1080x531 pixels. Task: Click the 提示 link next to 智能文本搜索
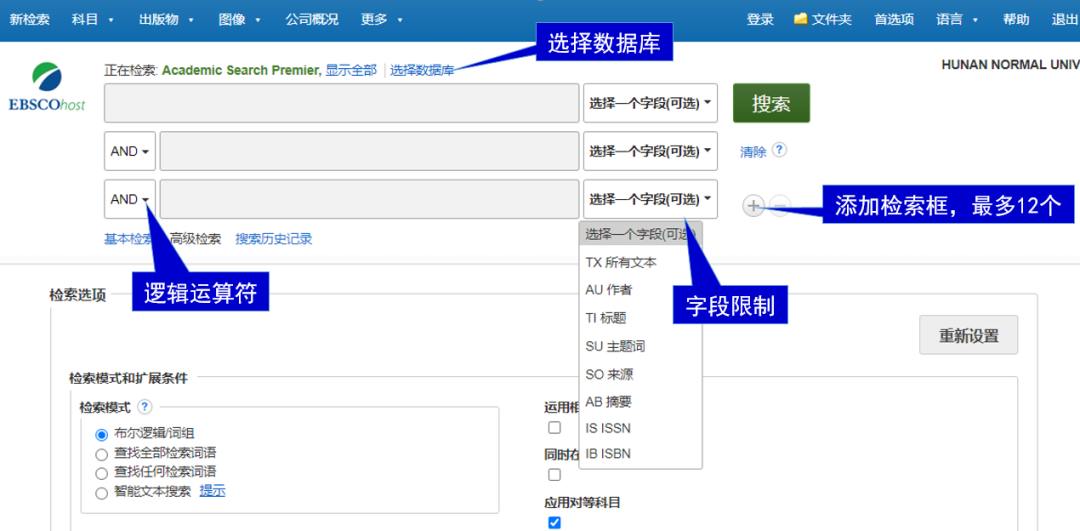pyautogui.click(x=213, y=491)
